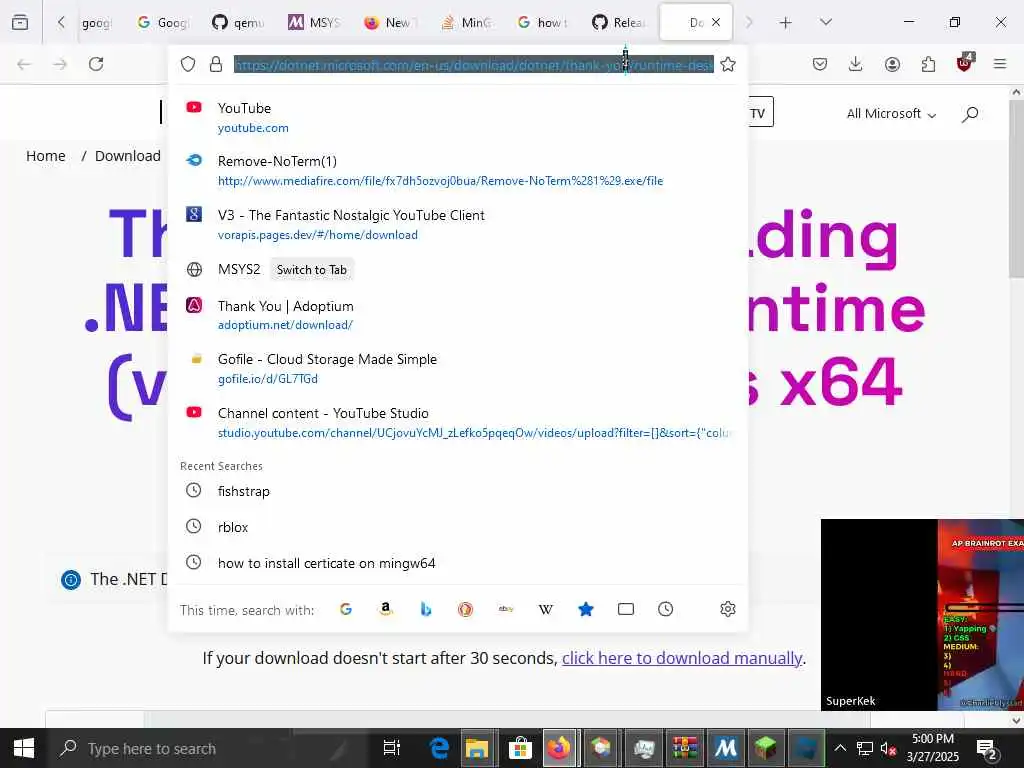Open the Firefox account icon

tap(892, 64)
